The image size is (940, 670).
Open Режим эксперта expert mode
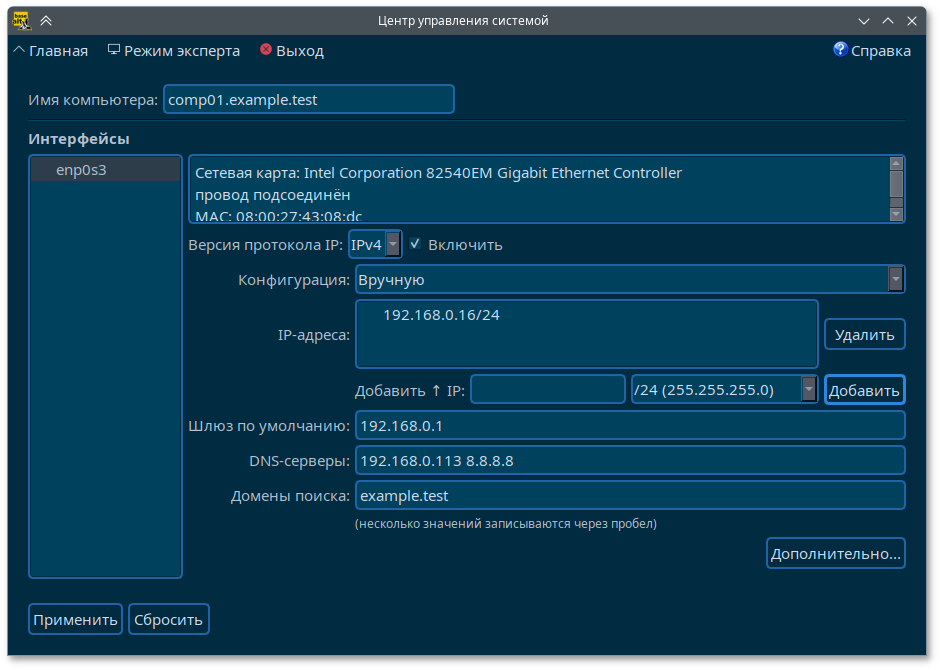(x=173, y=51)
